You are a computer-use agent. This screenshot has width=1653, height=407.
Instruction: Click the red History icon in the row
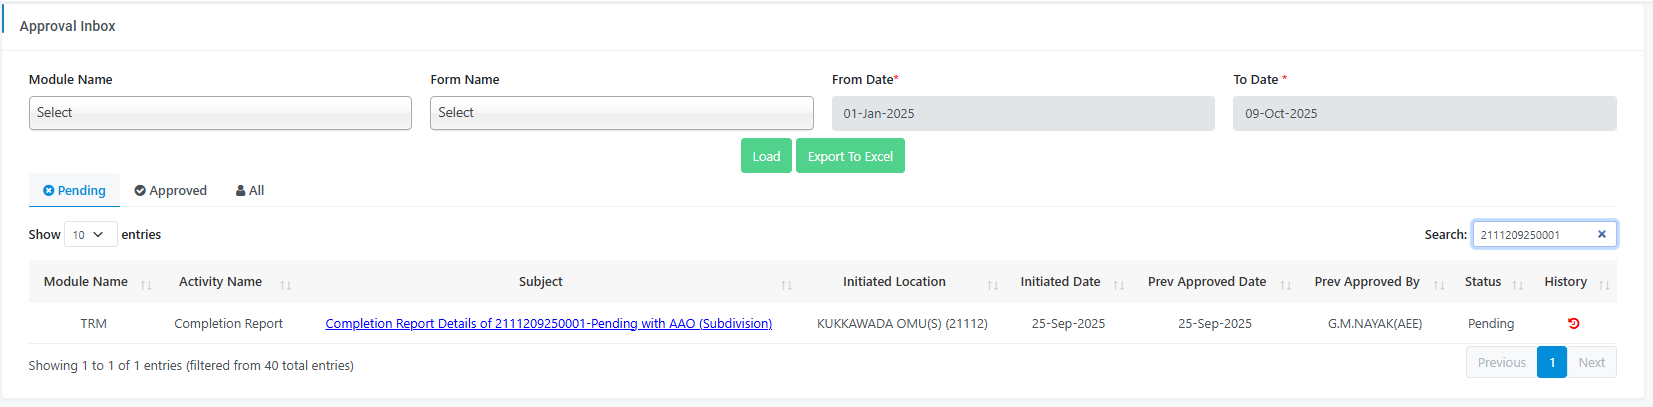[1573, 323]
